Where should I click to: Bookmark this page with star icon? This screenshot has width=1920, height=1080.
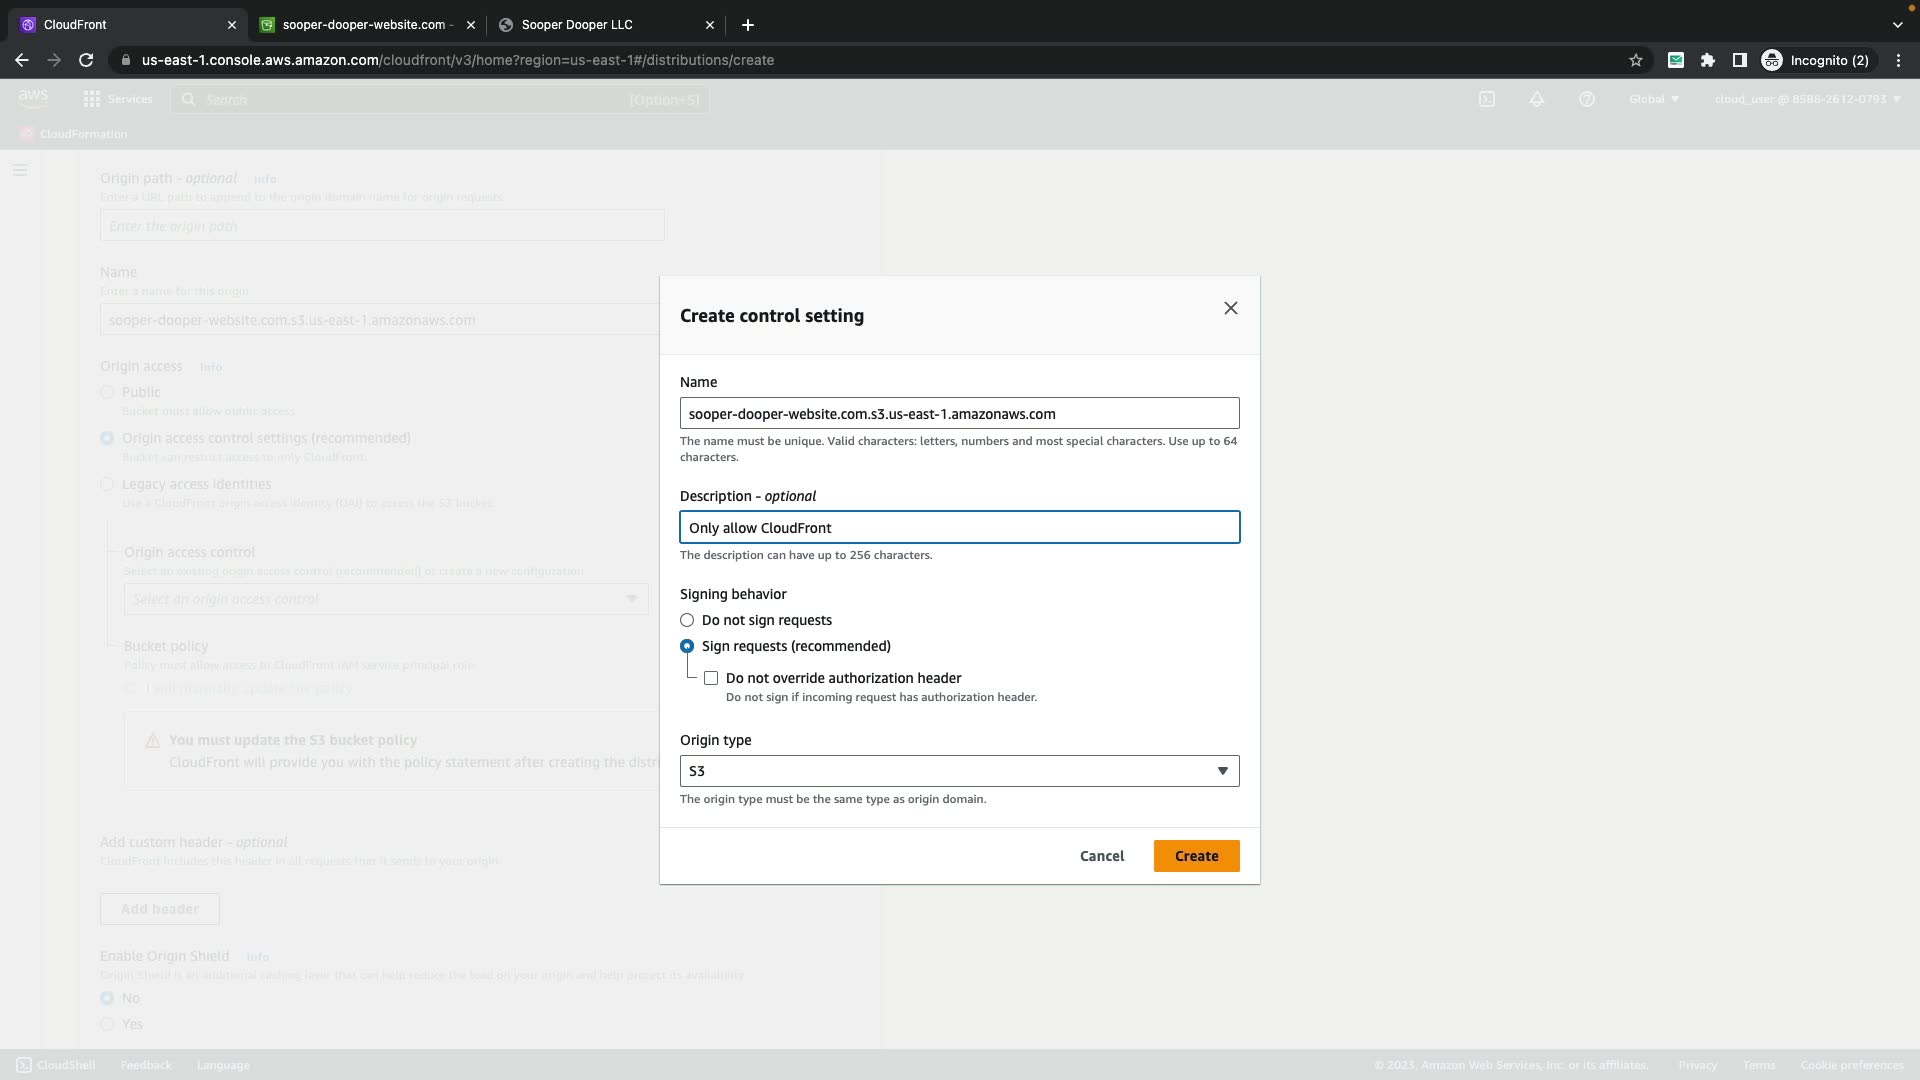click(x=1636, y=60)
